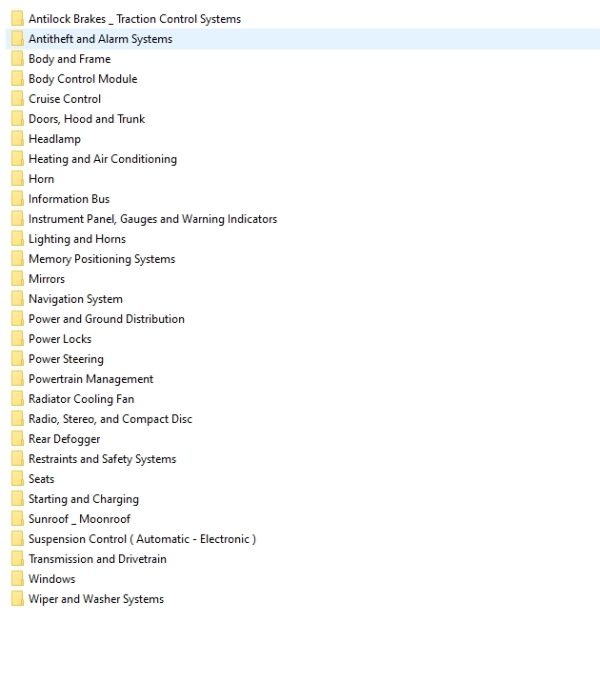The height and width of the screenshot is (682, 600).
Task: Click the 'Power Steering' folder name
Action: tap(66, 359)
